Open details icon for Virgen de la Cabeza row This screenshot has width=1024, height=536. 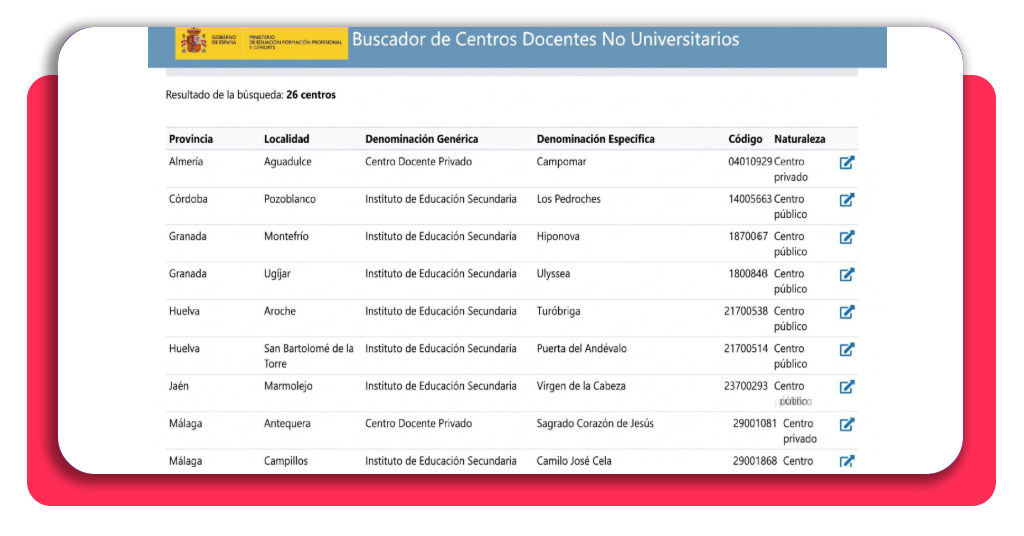click(x=846, y=386)
